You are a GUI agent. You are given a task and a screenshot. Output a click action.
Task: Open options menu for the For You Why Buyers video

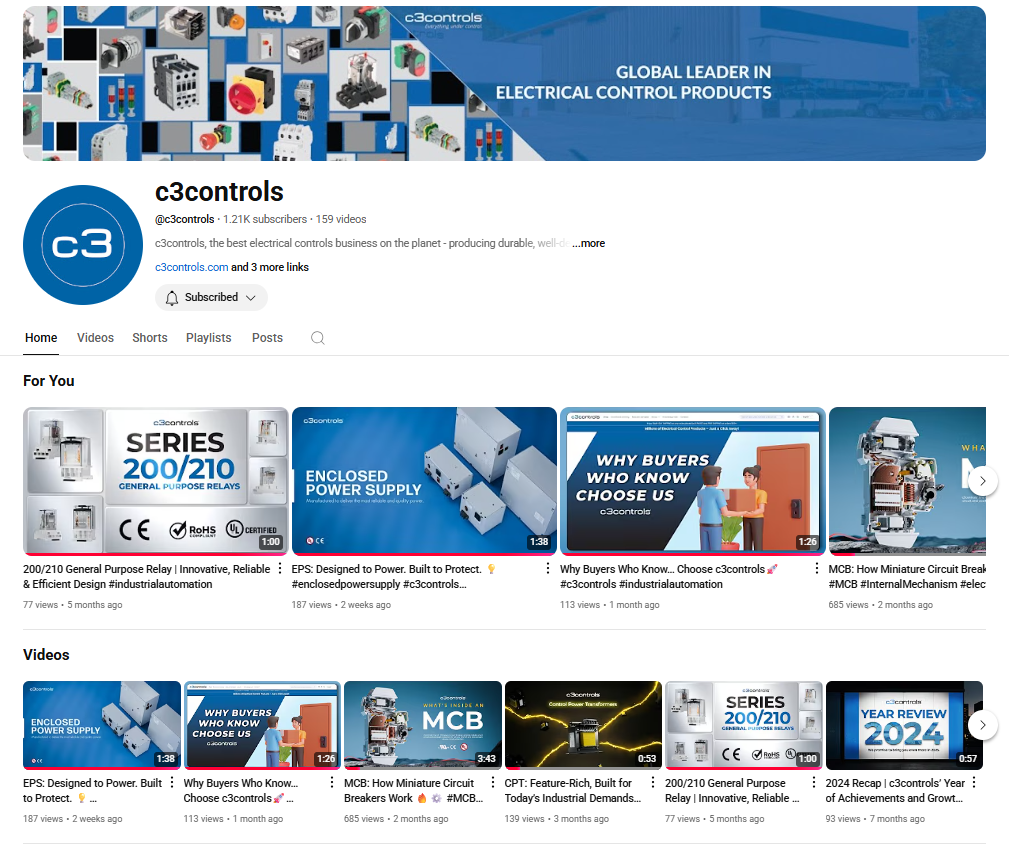click(x=817, y=569)
